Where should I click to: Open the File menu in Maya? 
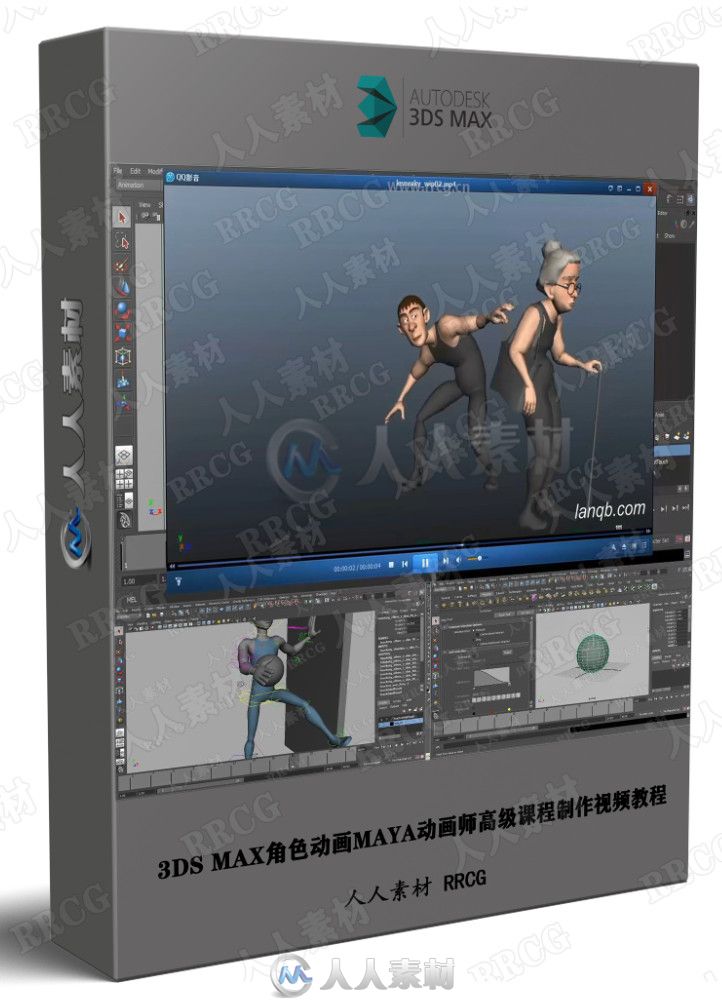coord(118,171)
